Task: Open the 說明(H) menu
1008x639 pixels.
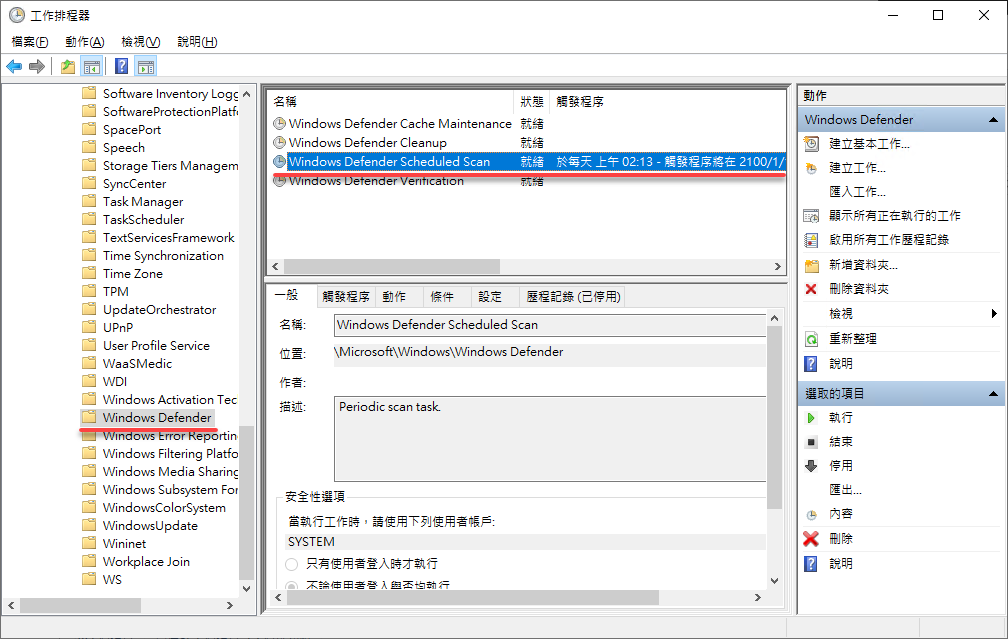Action: point(197,42)
